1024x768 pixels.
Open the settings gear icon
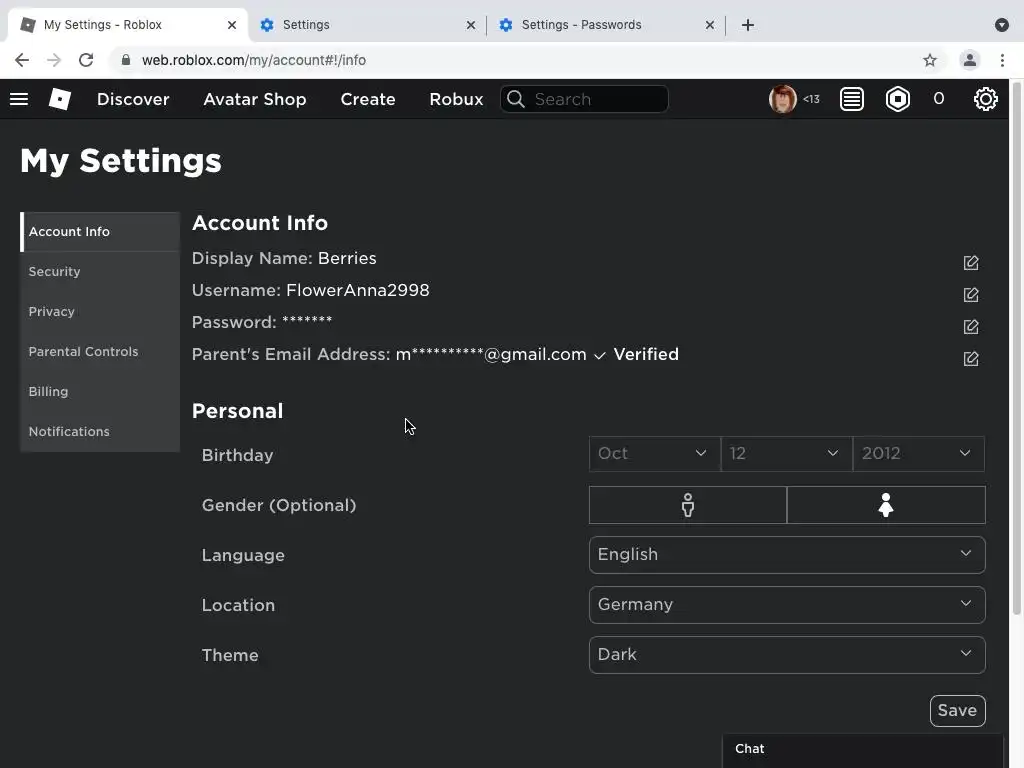coord(985,99)
